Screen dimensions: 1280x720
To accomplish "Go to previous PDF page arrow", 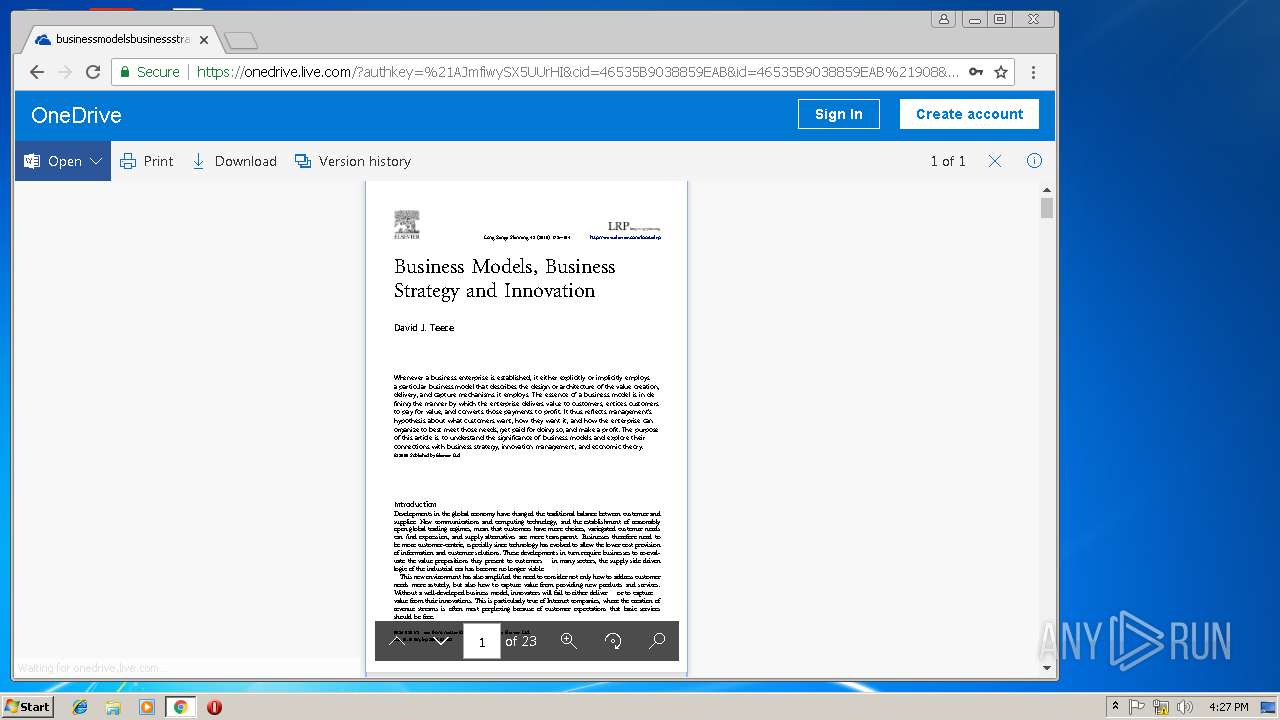I will coord(397,641).
